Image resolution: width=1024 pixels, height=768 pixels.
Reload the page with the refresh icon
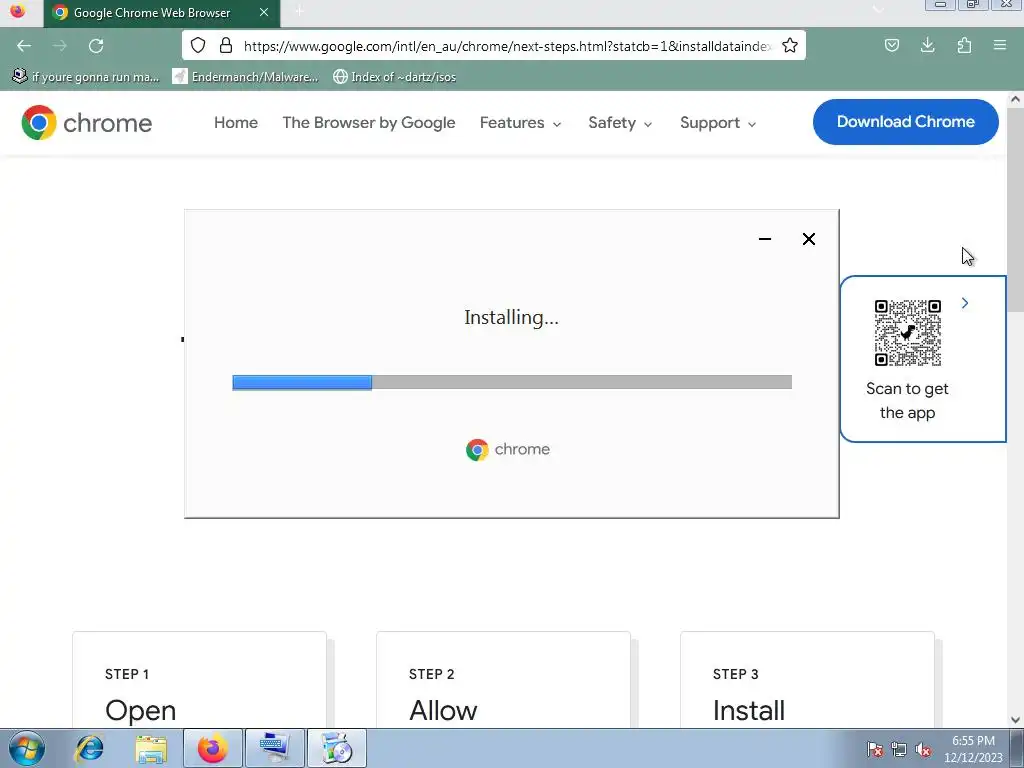tap(96, 46)
